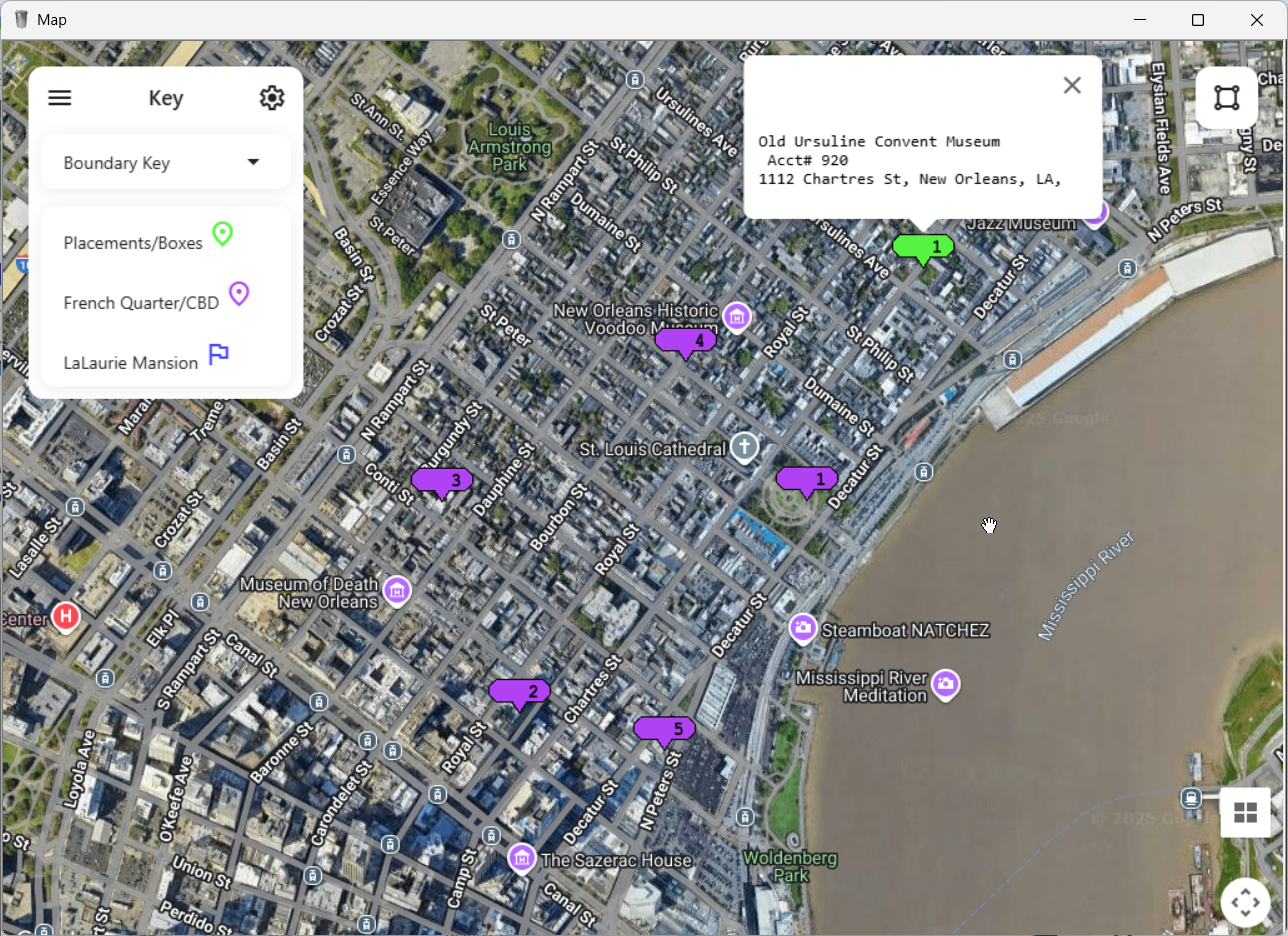This screenshot has height=936, width=1288.
Task: Click the French Quarter/CBD purple pin icon
Action: click(238, 293)
